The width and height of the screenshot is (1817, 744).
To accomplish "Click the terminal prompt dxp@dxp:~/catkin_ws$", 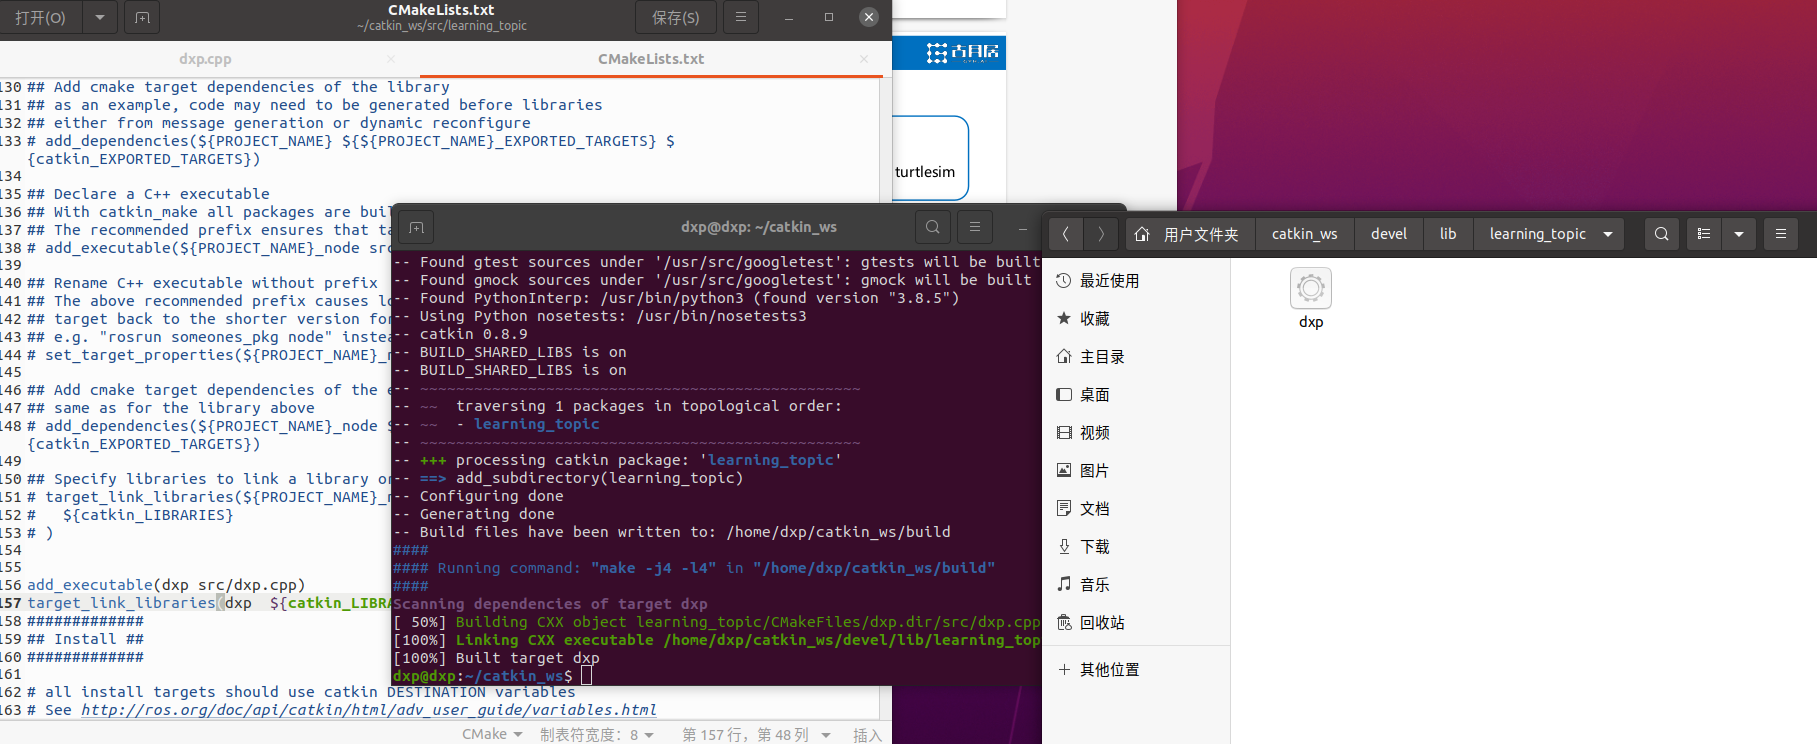I will tap(483, 676).
